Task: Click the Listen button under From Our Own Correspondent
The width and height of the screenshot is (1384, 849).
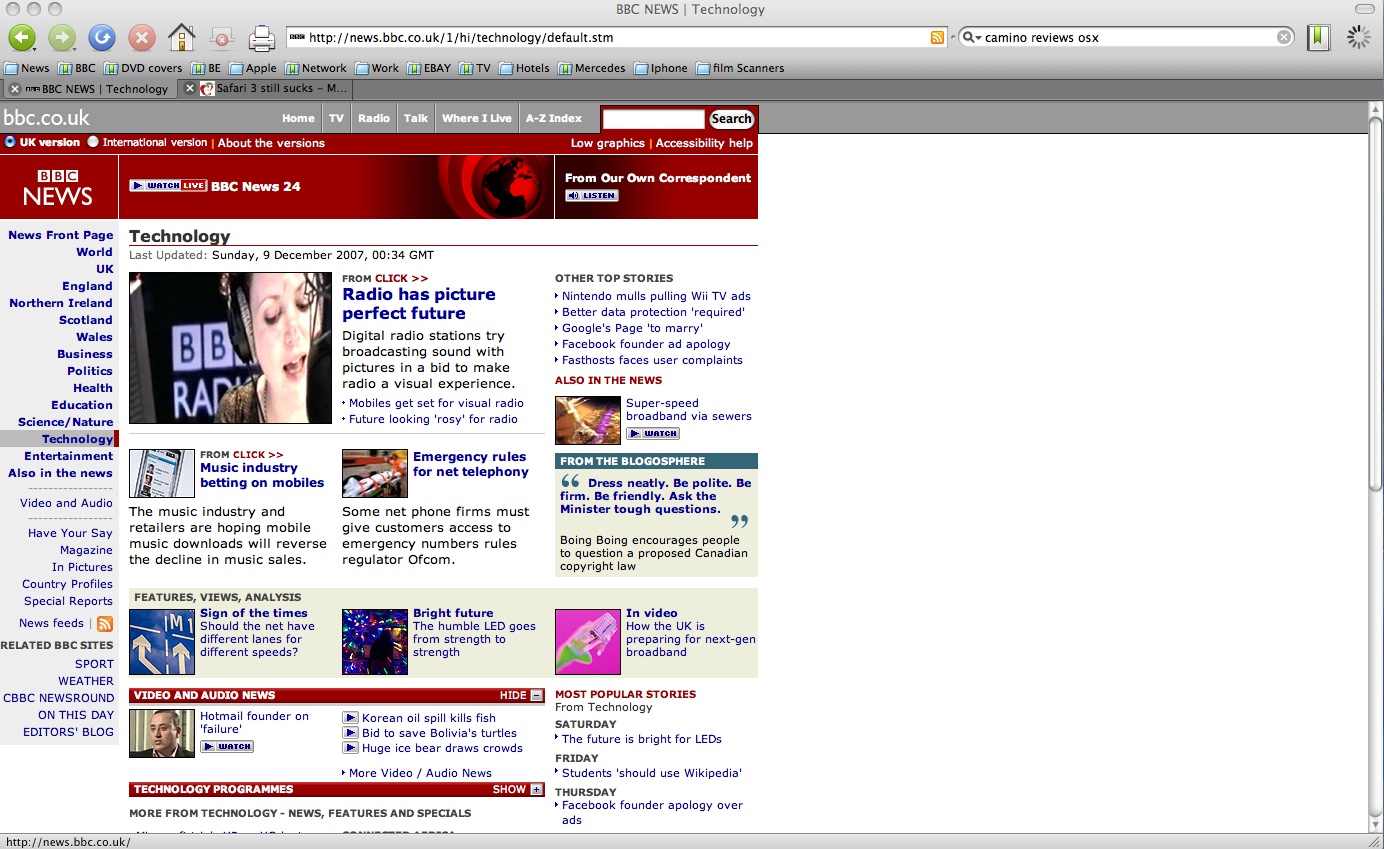Action: click(592, 195)
